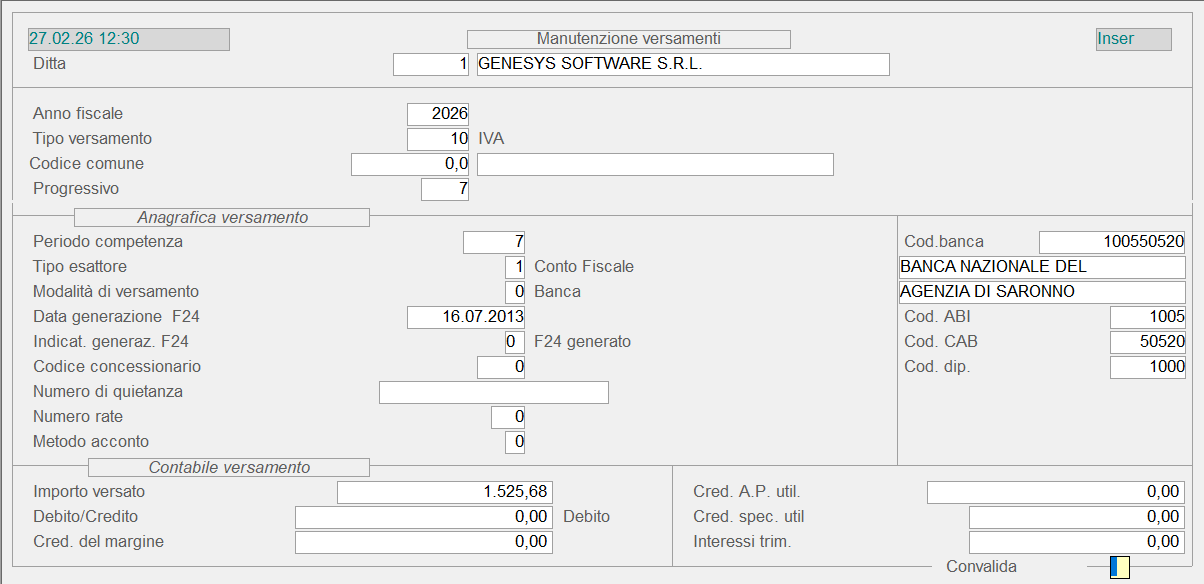
Task: Click the Debito/Credito field
Action: tap(423, 517)
